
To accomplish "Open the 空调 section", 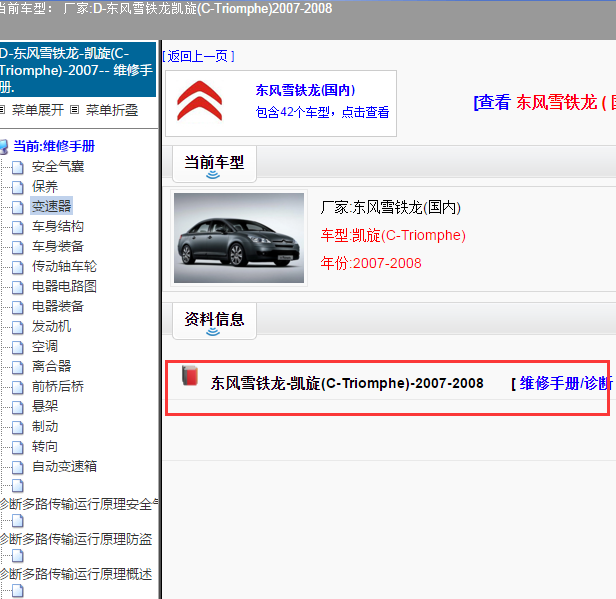I will tap(45, 346).
